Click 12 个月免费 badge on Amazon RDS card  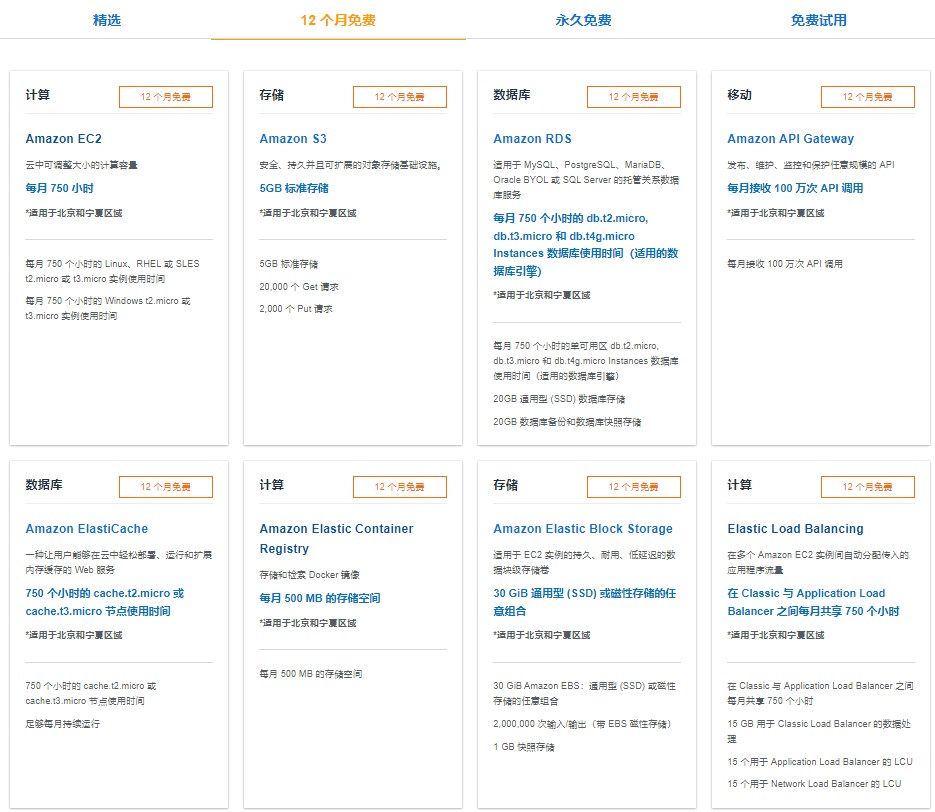coord(634,97)
